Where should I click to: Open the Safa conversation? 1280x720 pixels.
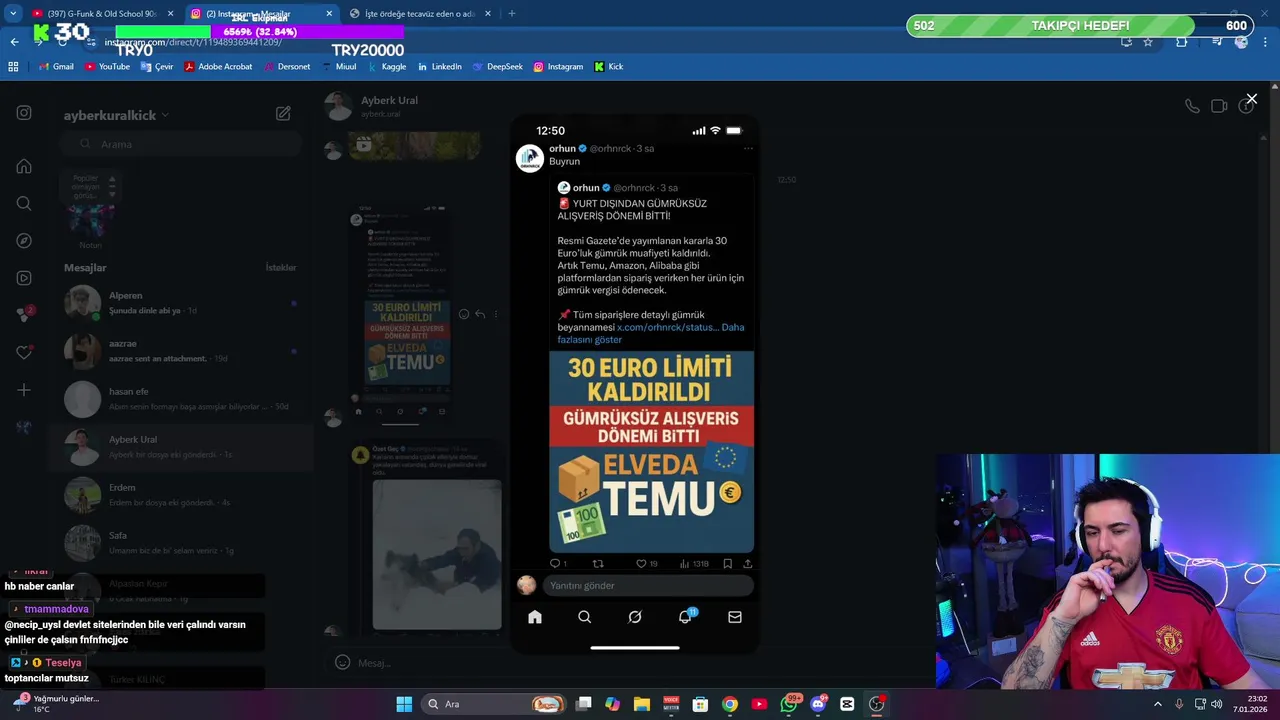click(180, 543)
